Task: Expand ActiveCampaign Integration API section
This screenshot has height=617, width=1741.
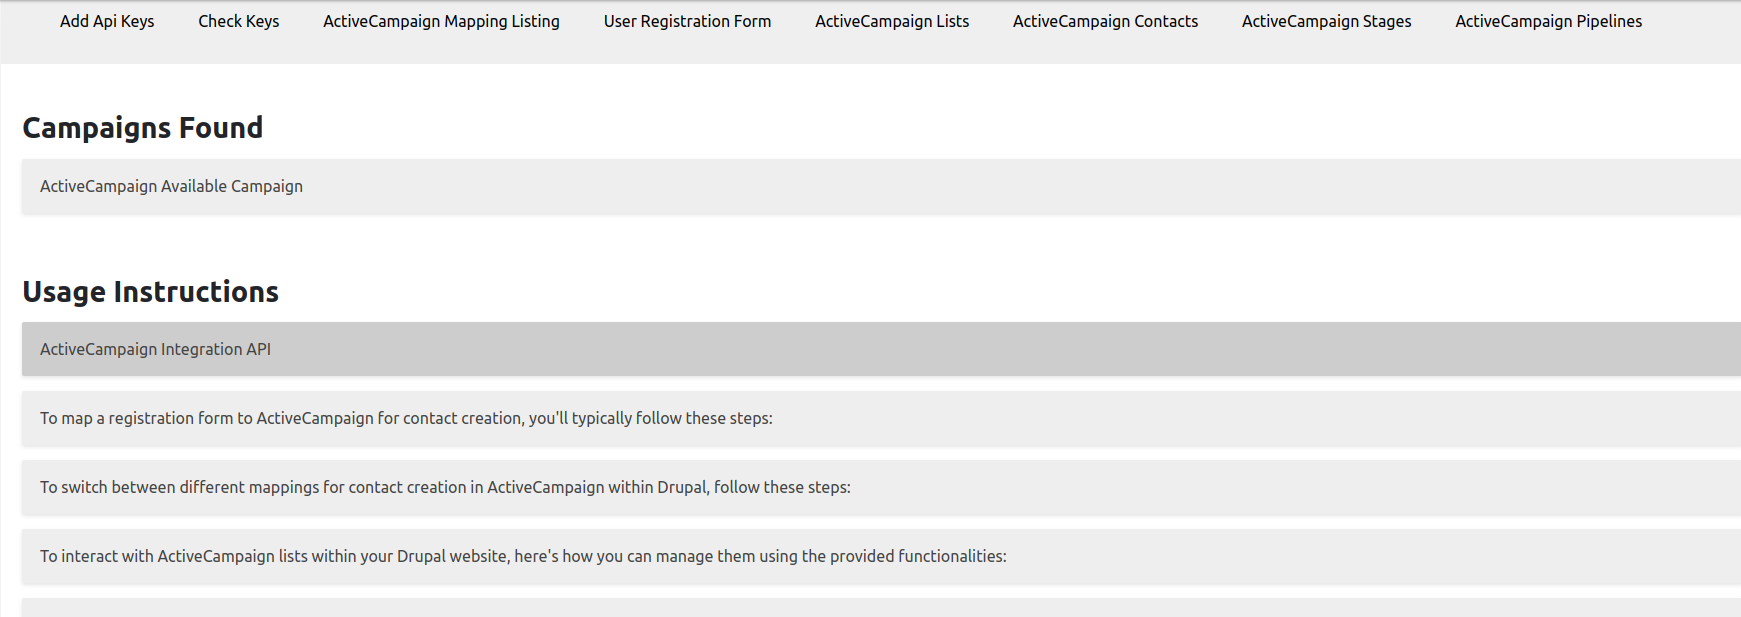Action: (881, 349)
